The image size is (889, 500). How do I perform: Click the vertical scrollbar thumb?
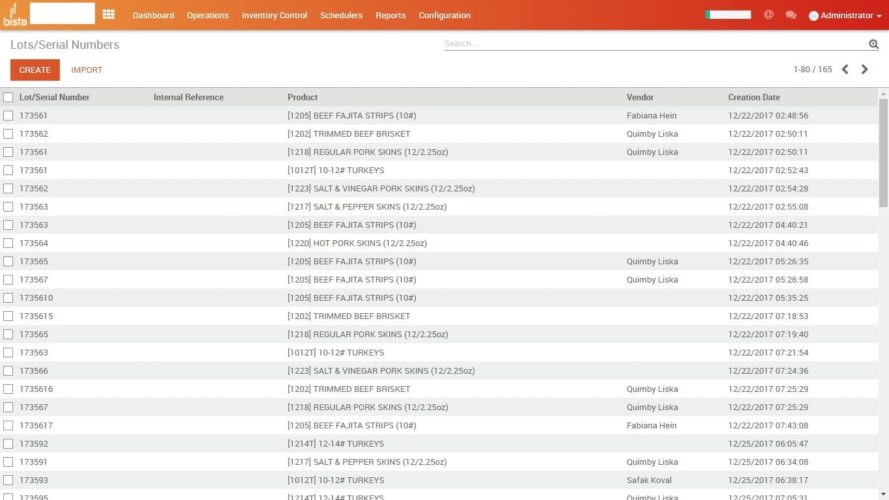point(883,140)
